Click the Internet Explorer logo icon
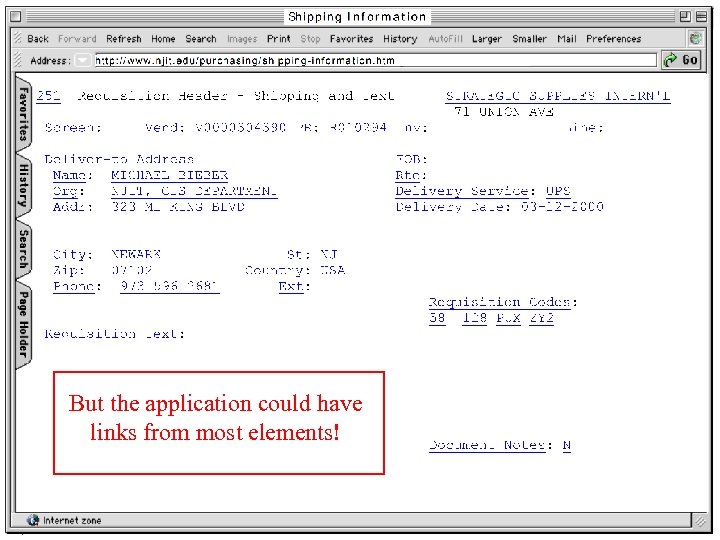720x540 pixels. tap(696, 38)
